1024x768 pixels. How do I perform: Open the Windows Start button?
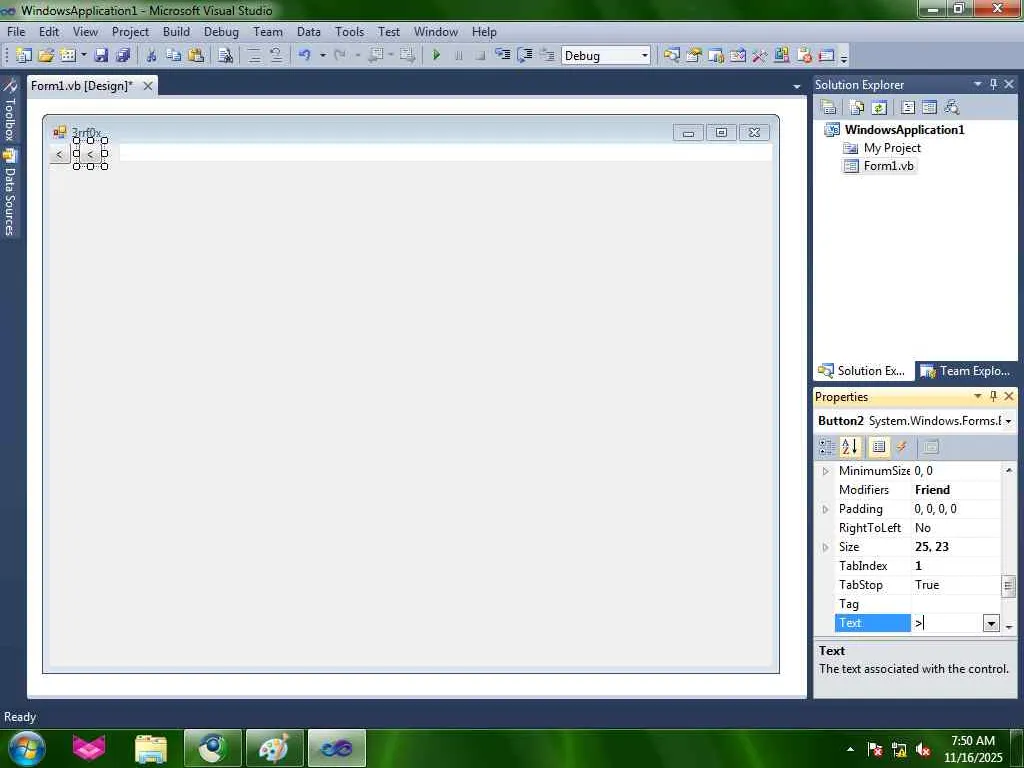point(27,748)
